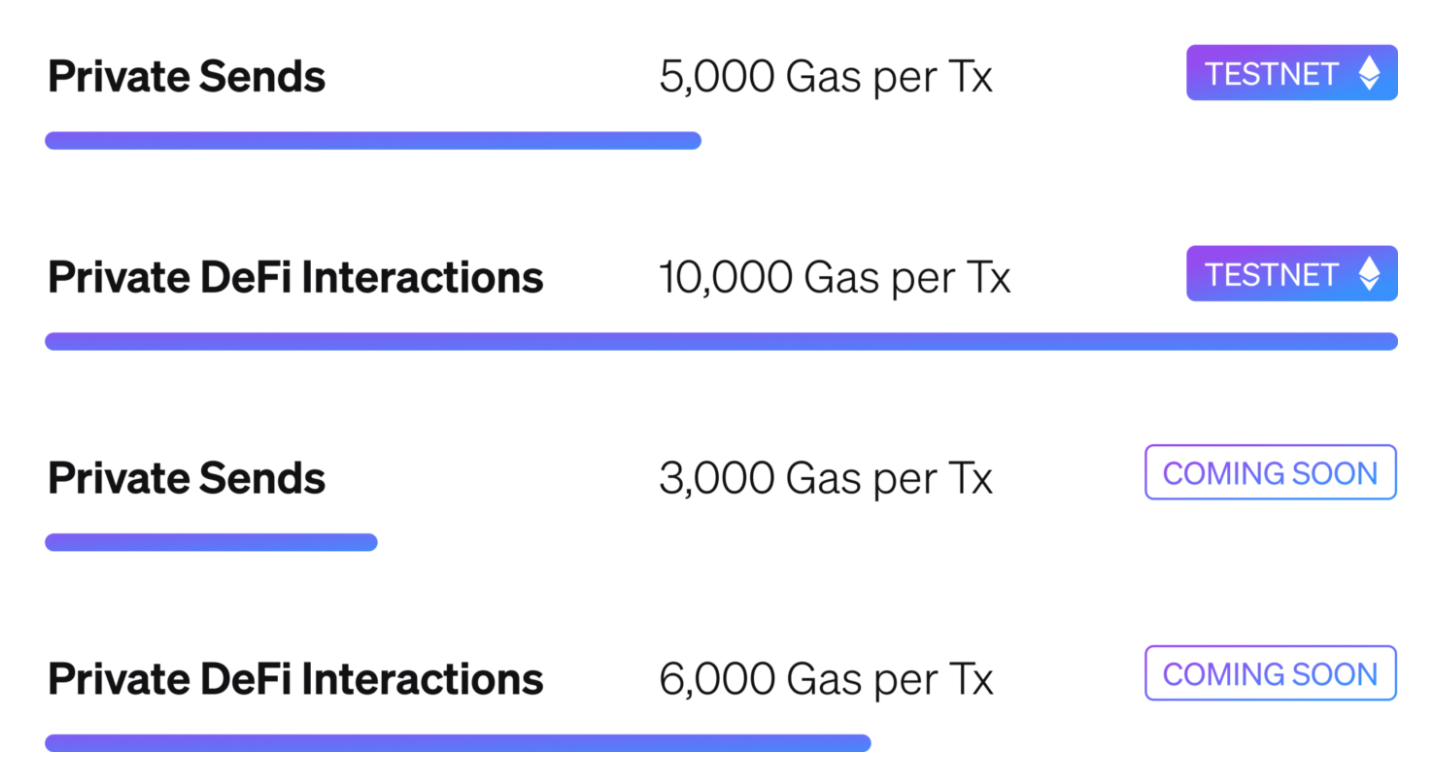This screenshot has width=1432, height=782.
Task: Select Private Sends heading with 5,000 Gas
Action: click(187, 77)
